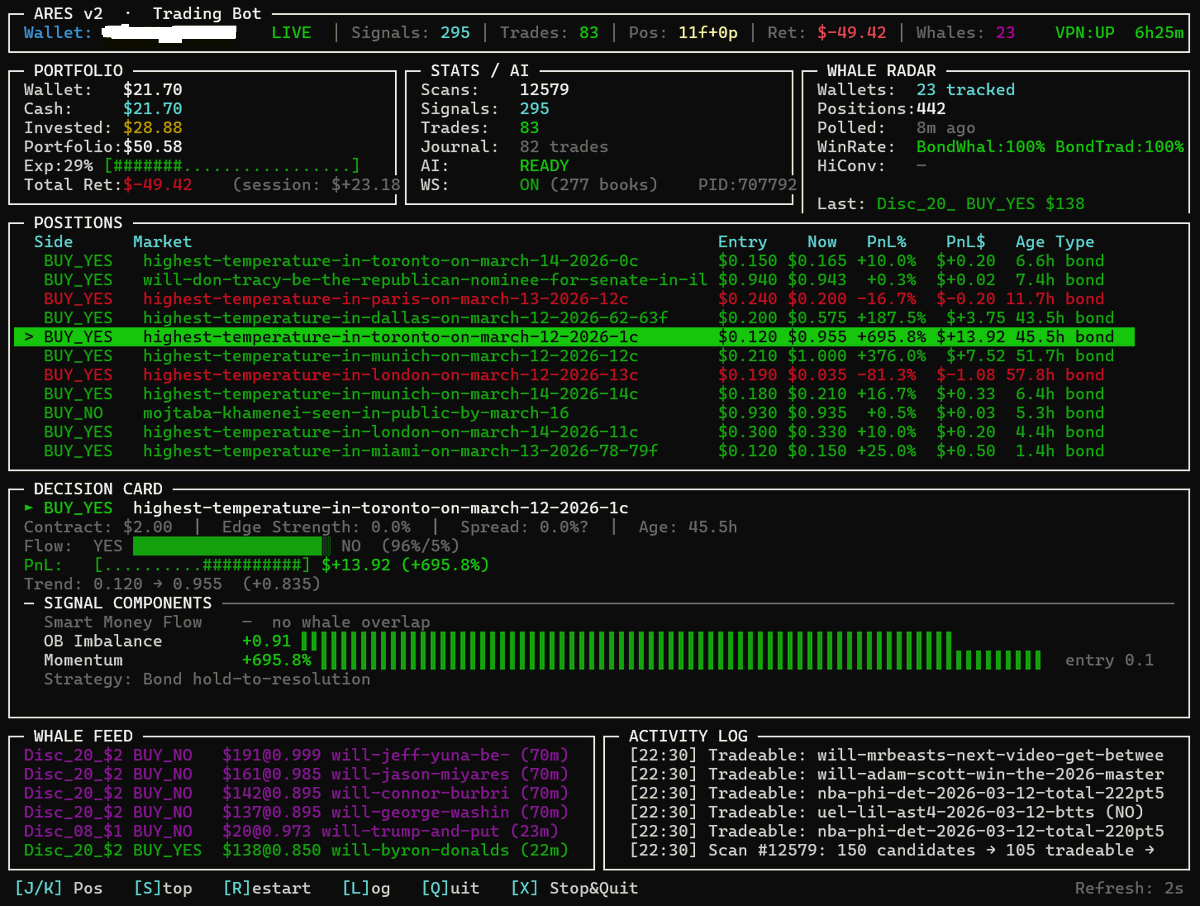Click the session $+23.18 value
The width and height of the screenshot is (1200, 906).
316,185
